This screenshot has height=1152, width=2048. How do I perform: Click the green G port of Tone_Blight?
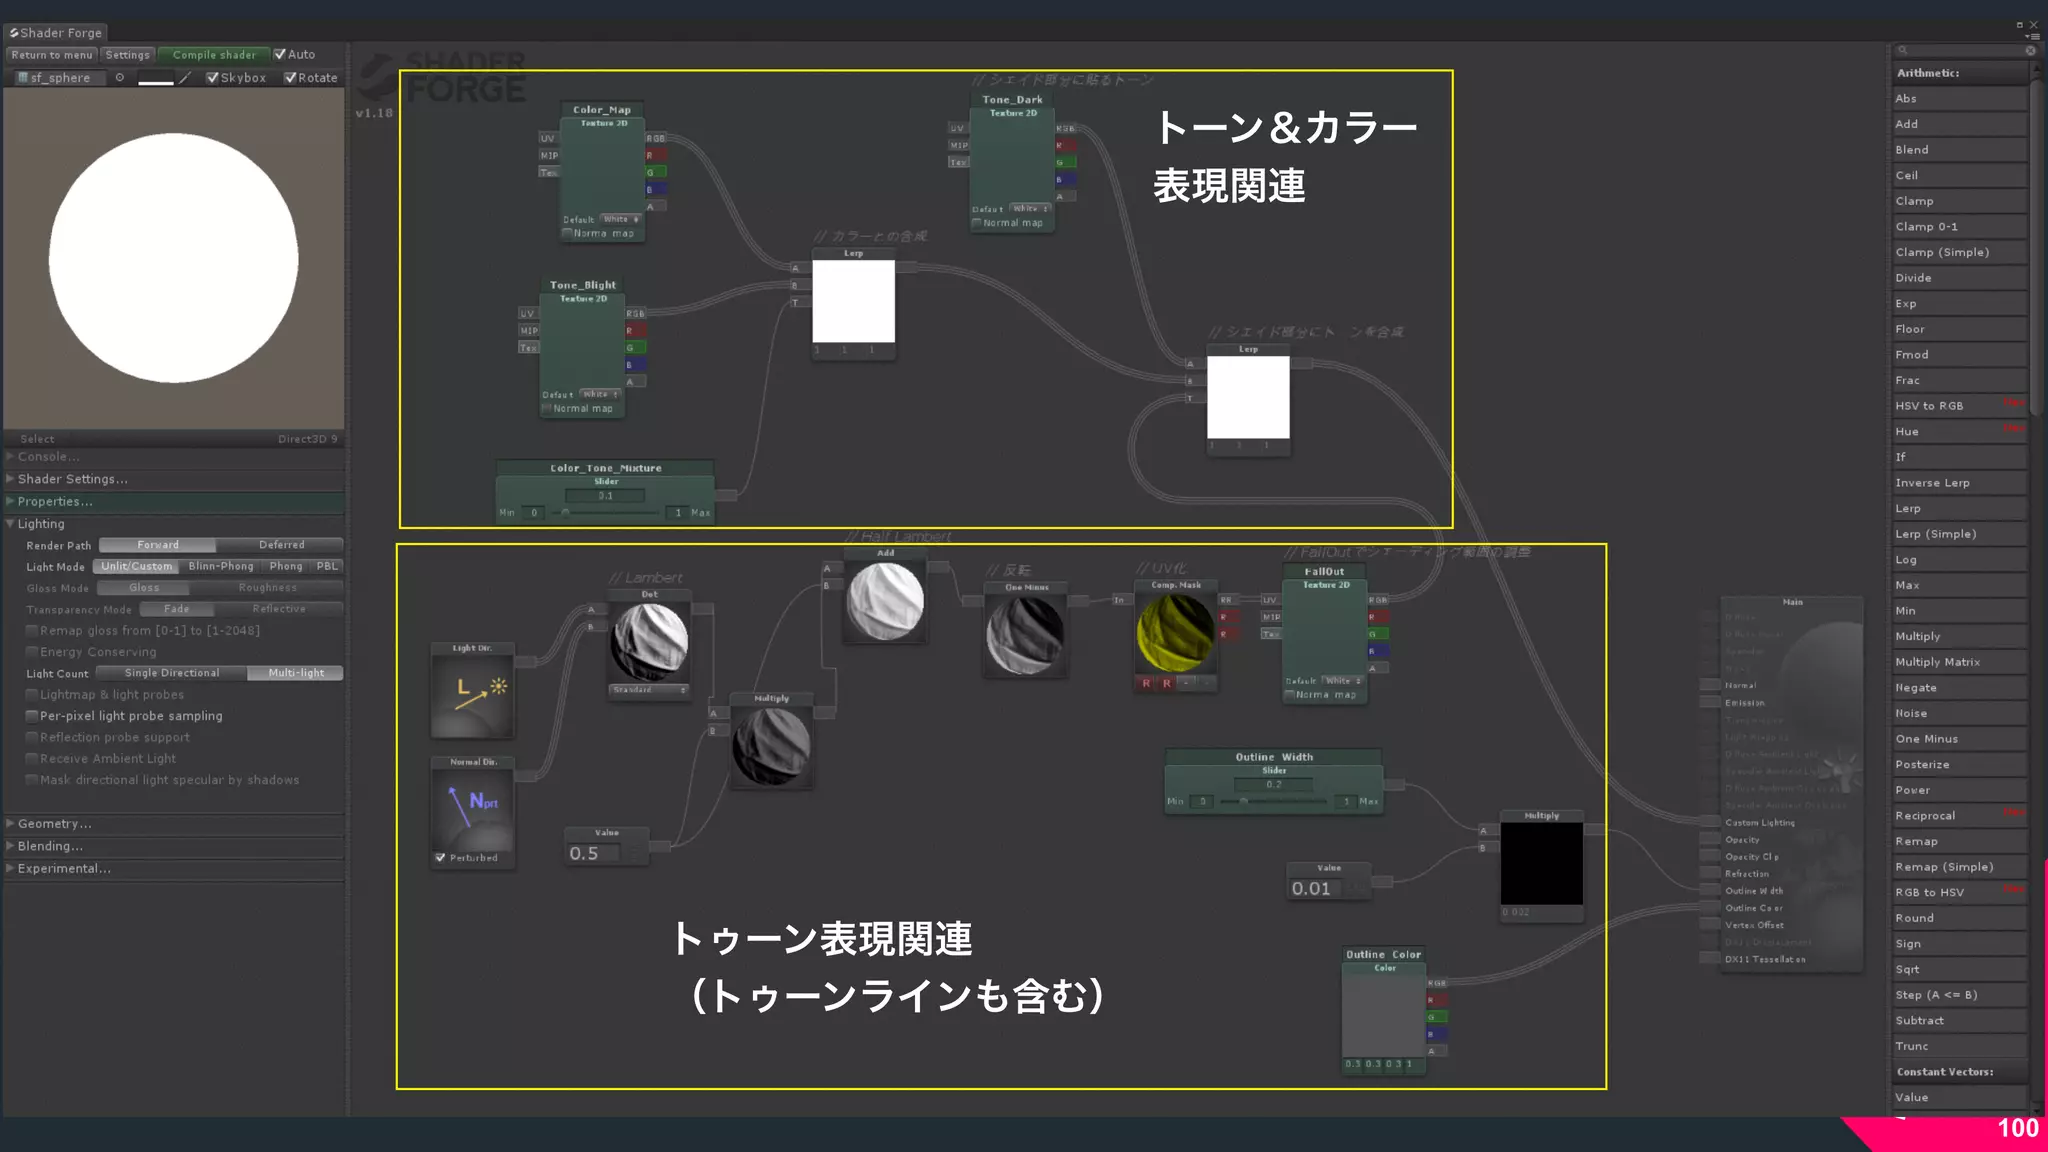636,347
